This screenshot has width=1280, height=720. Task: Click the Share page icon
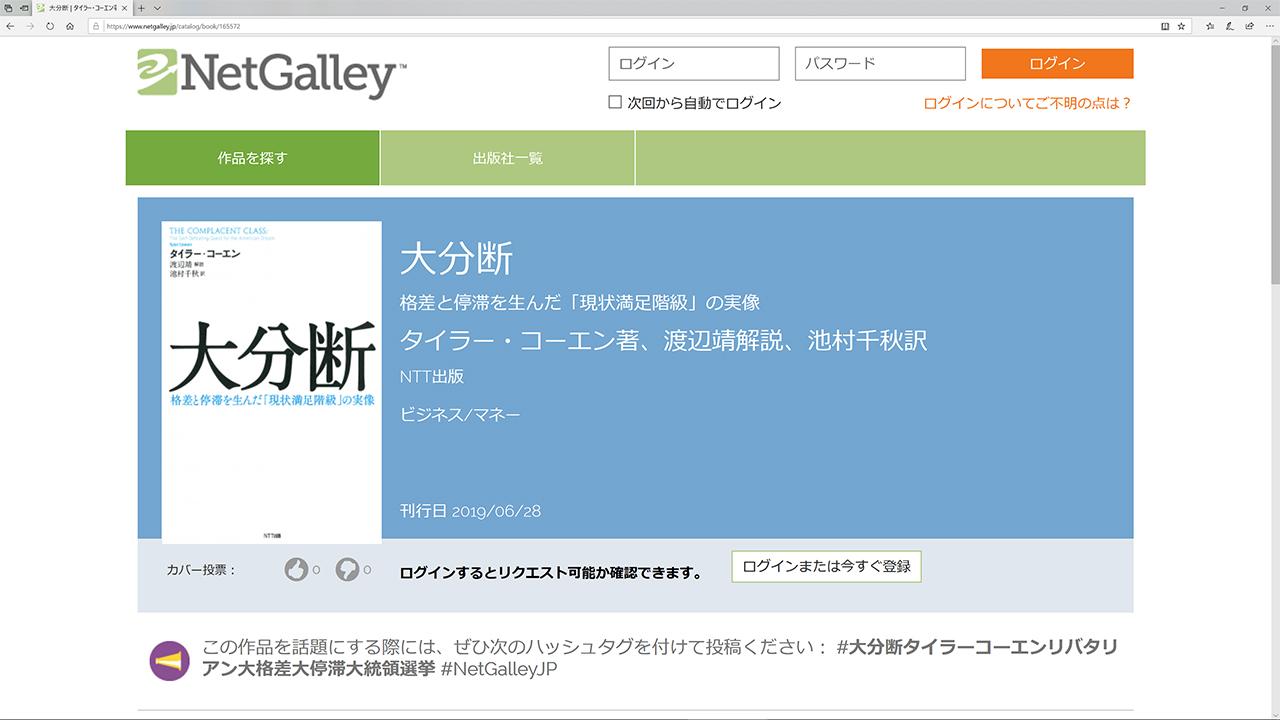1250,26
